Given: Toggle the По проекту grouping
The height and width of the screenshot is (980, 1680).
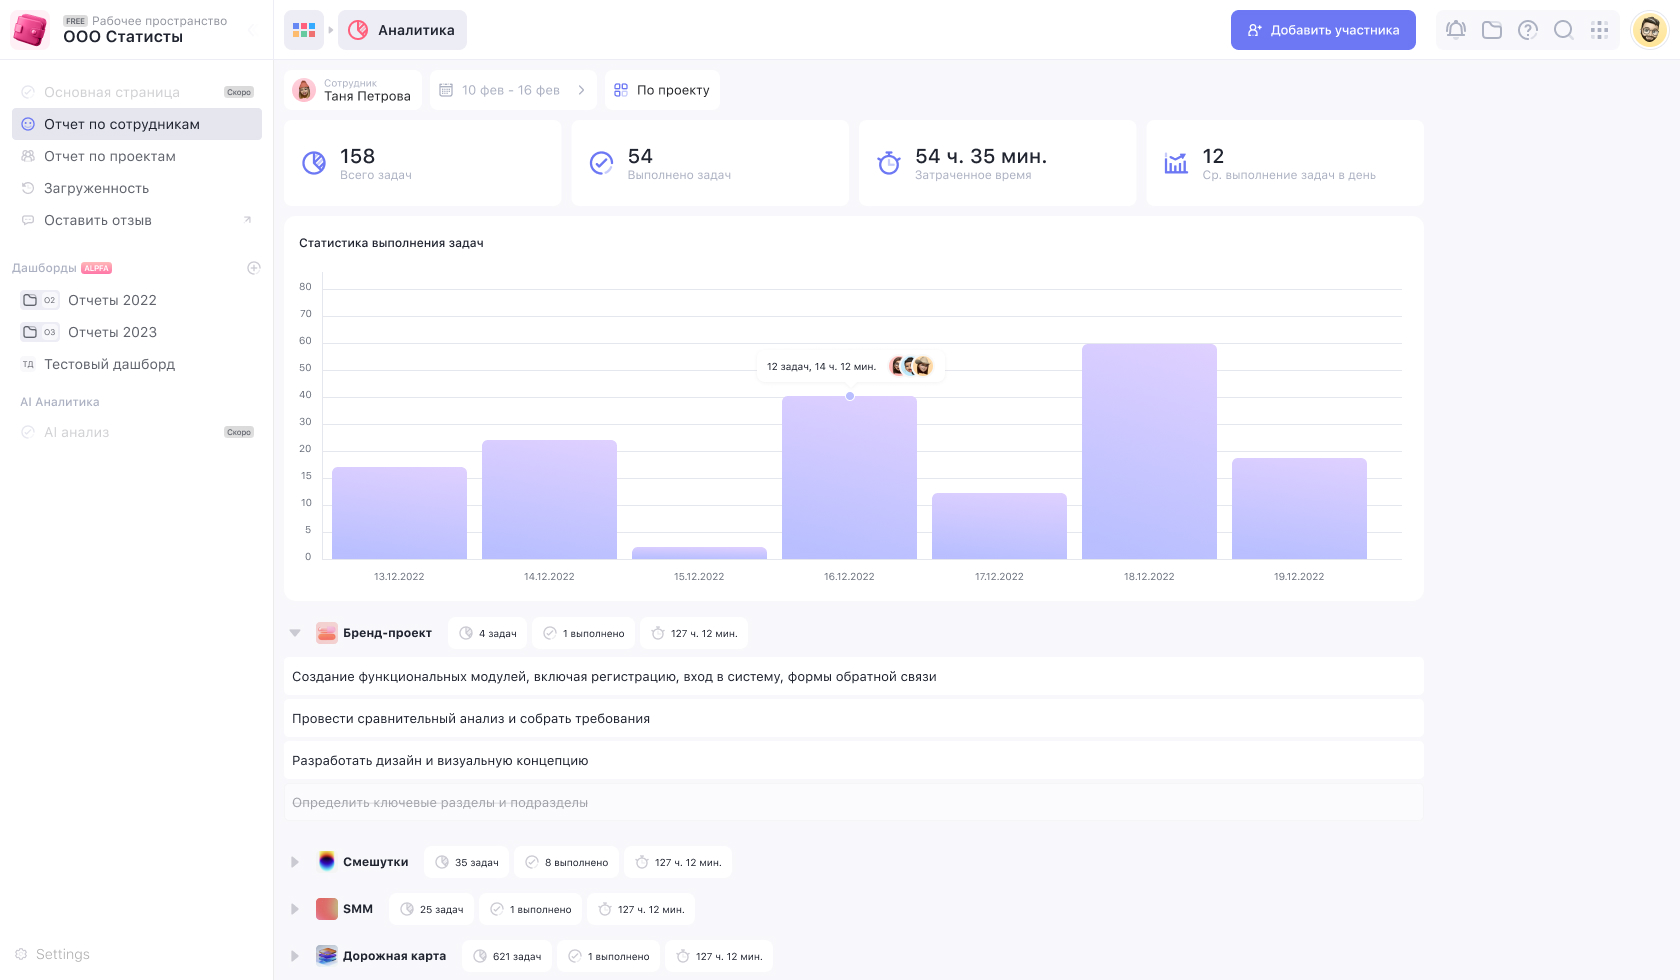Looking at the screenshot, I should click(x=662, y=90).
